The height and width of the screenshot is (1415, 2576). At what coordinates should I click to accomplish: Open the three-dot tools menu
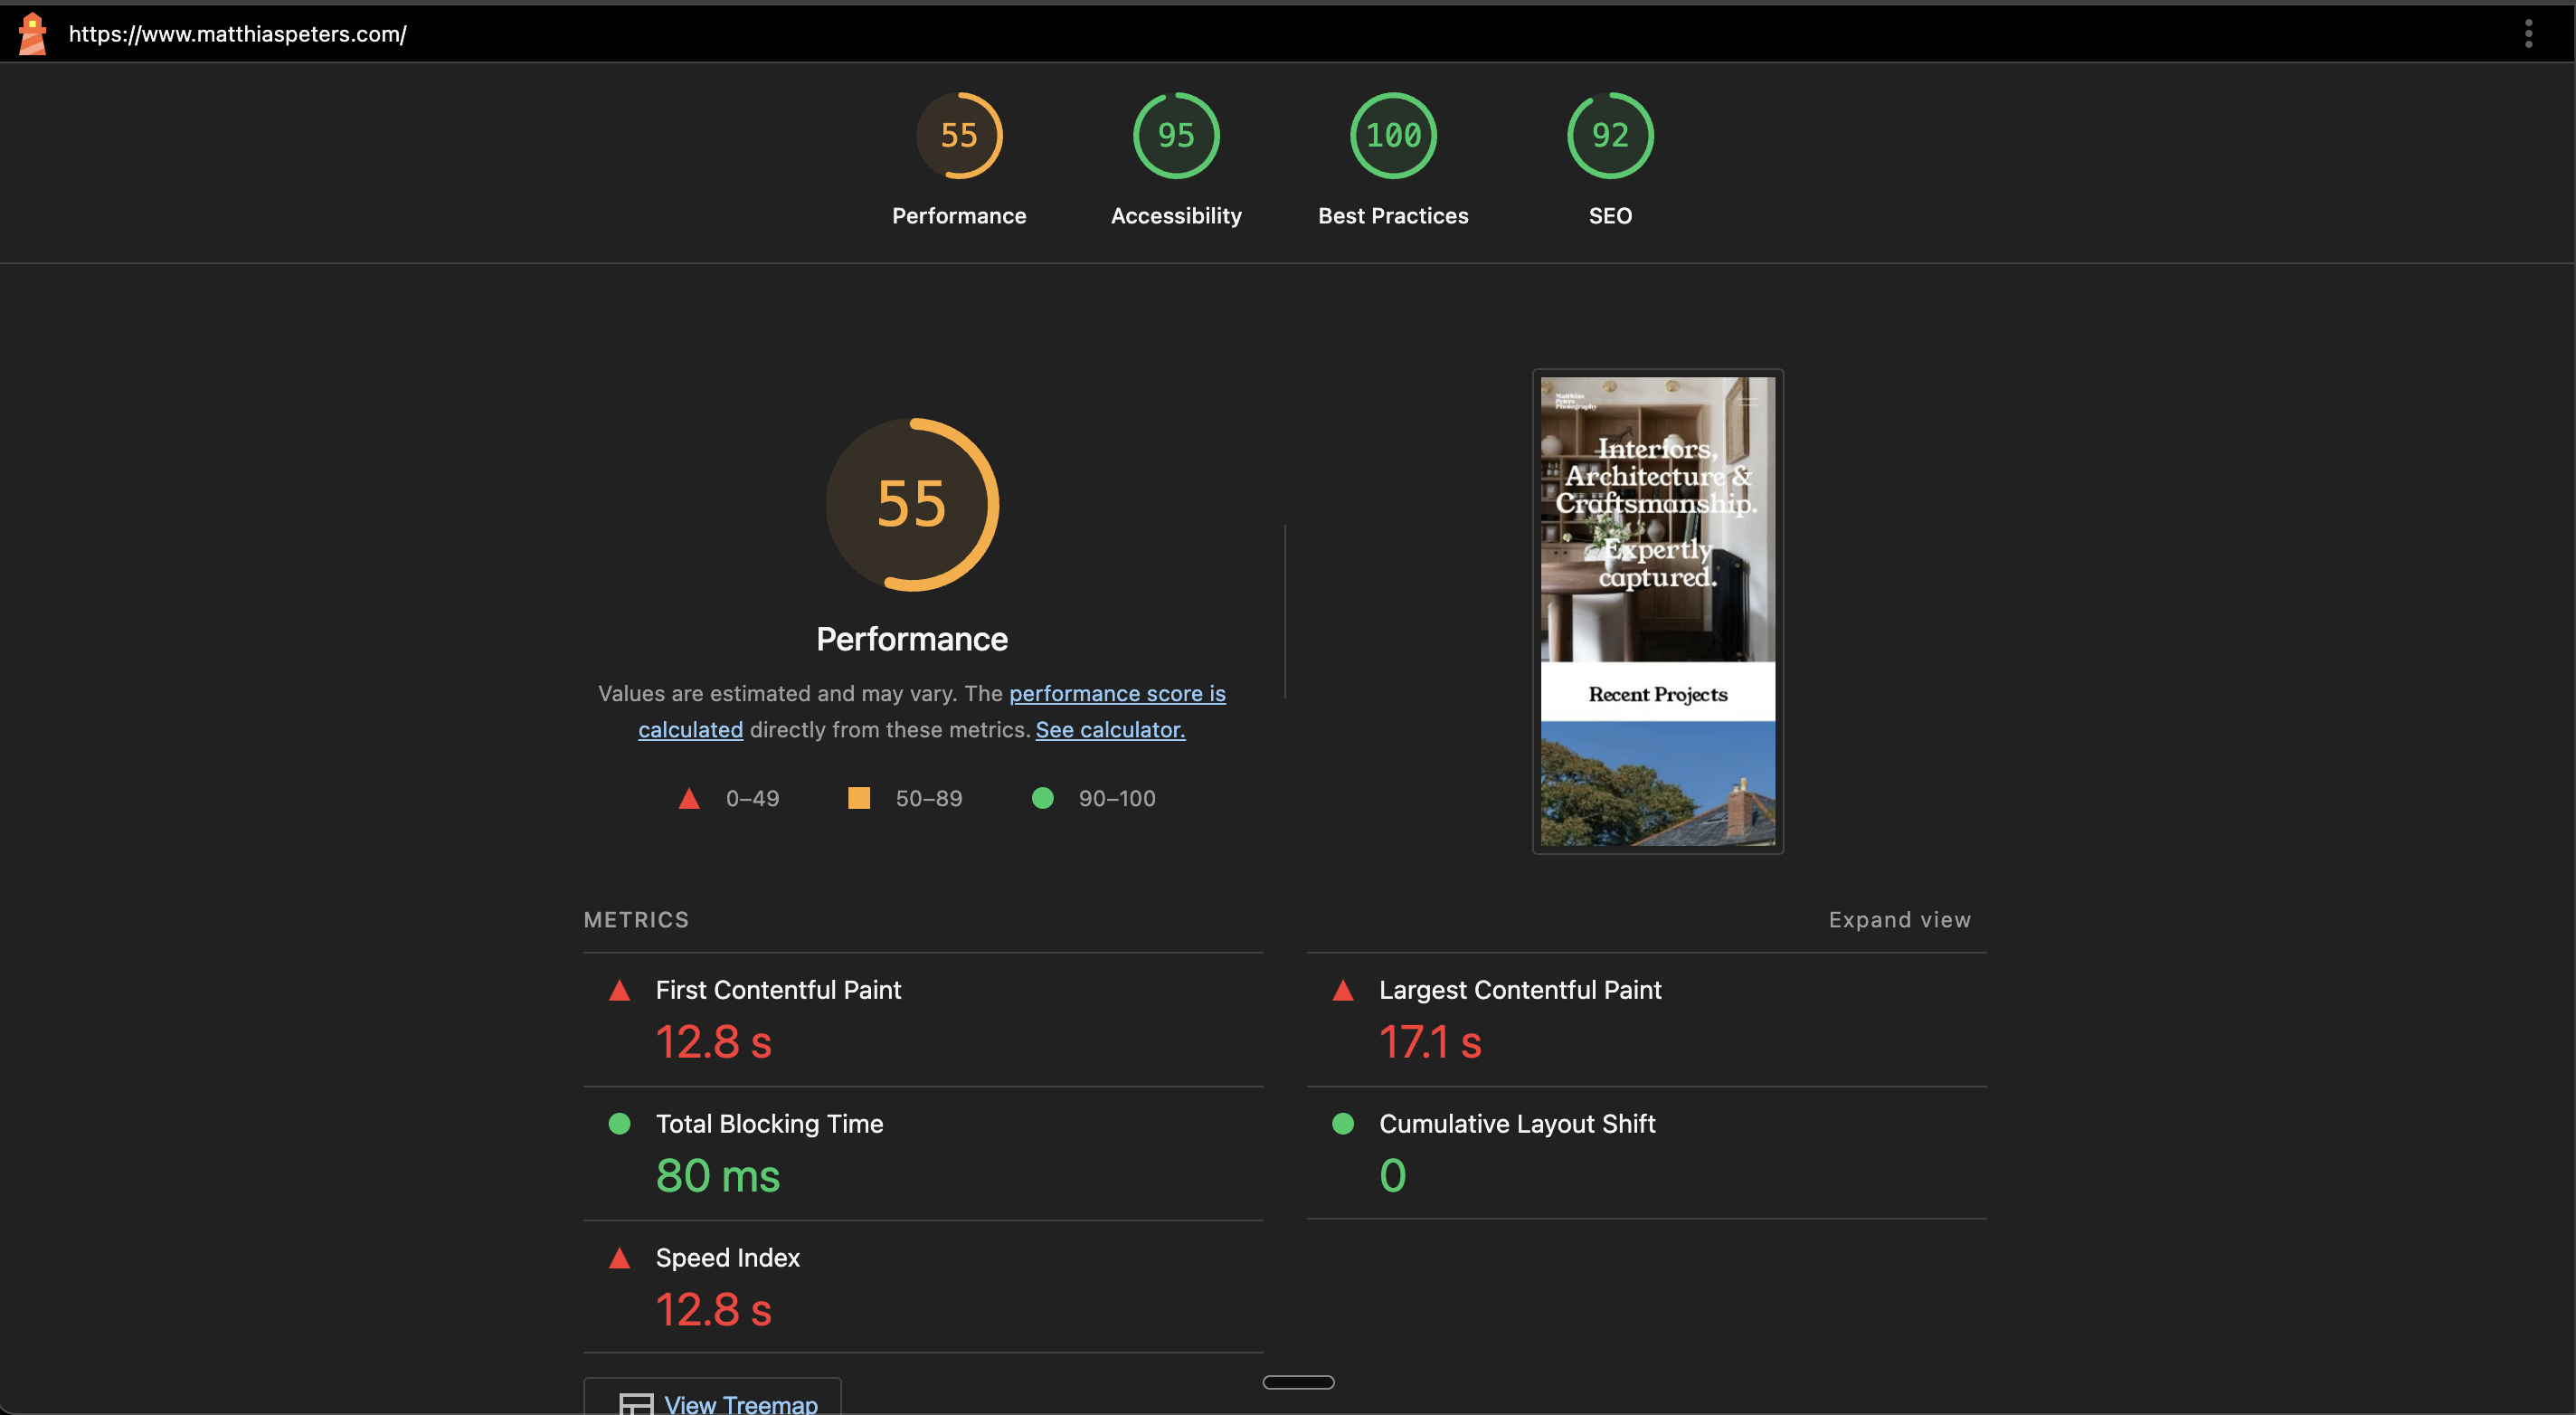pyautogui.click(x=2528, y=34)
